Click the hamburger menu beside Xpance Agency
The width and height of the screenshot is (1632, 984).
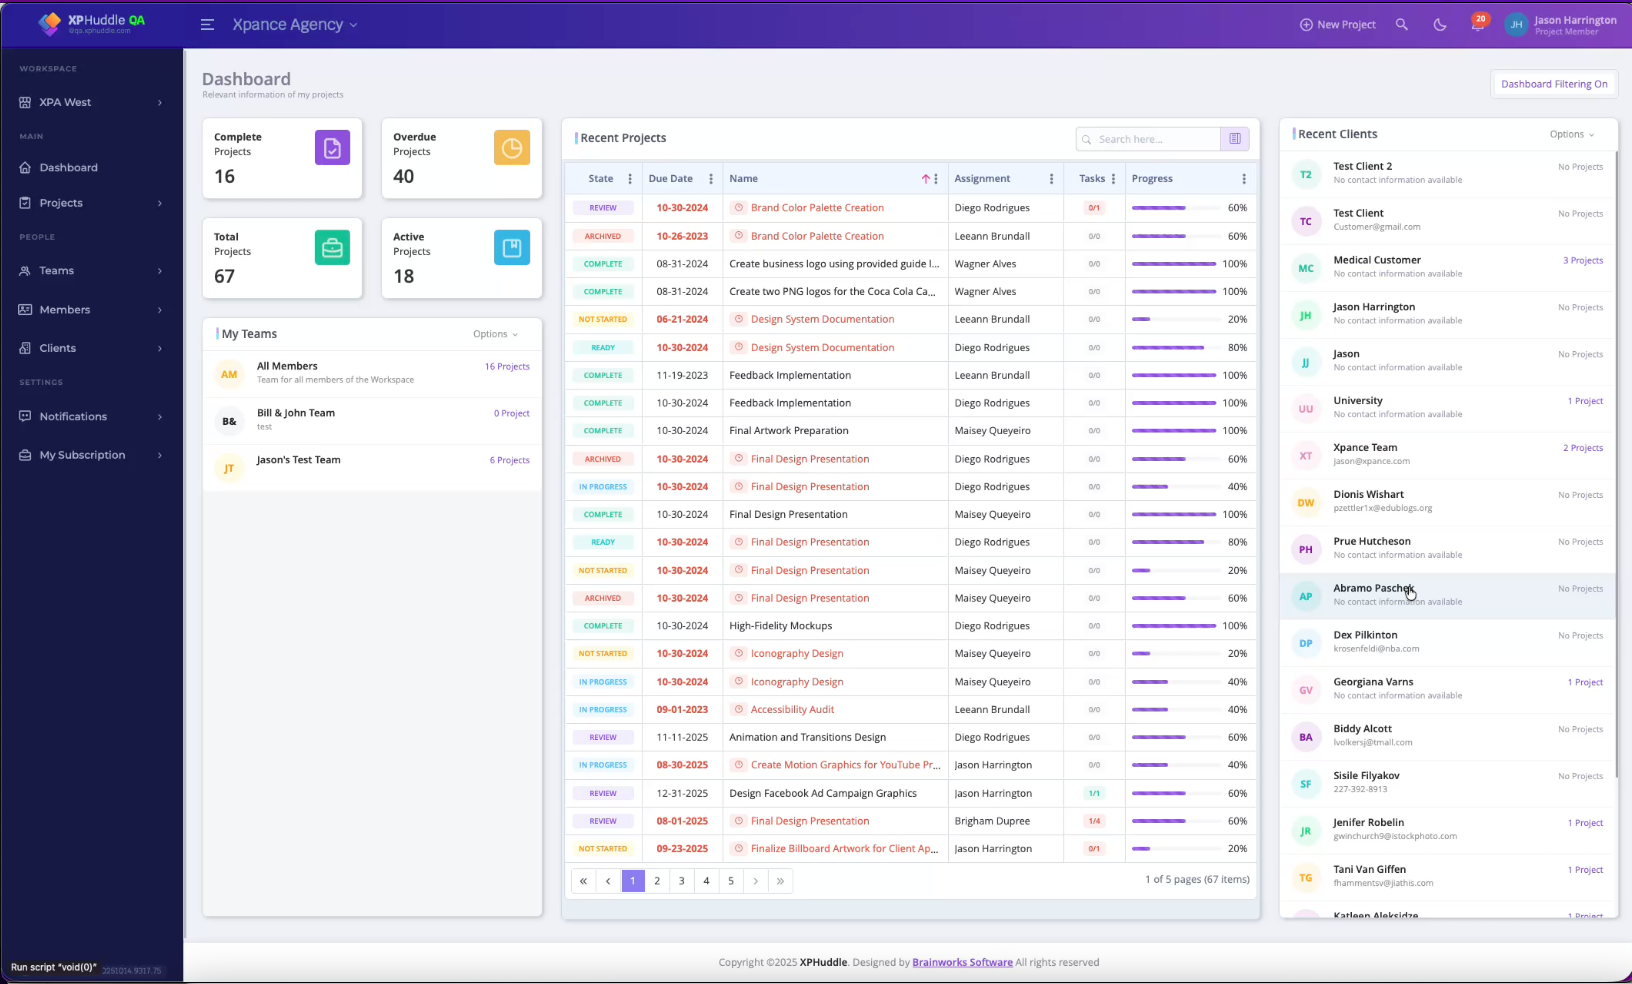click(x=207, y=24)
